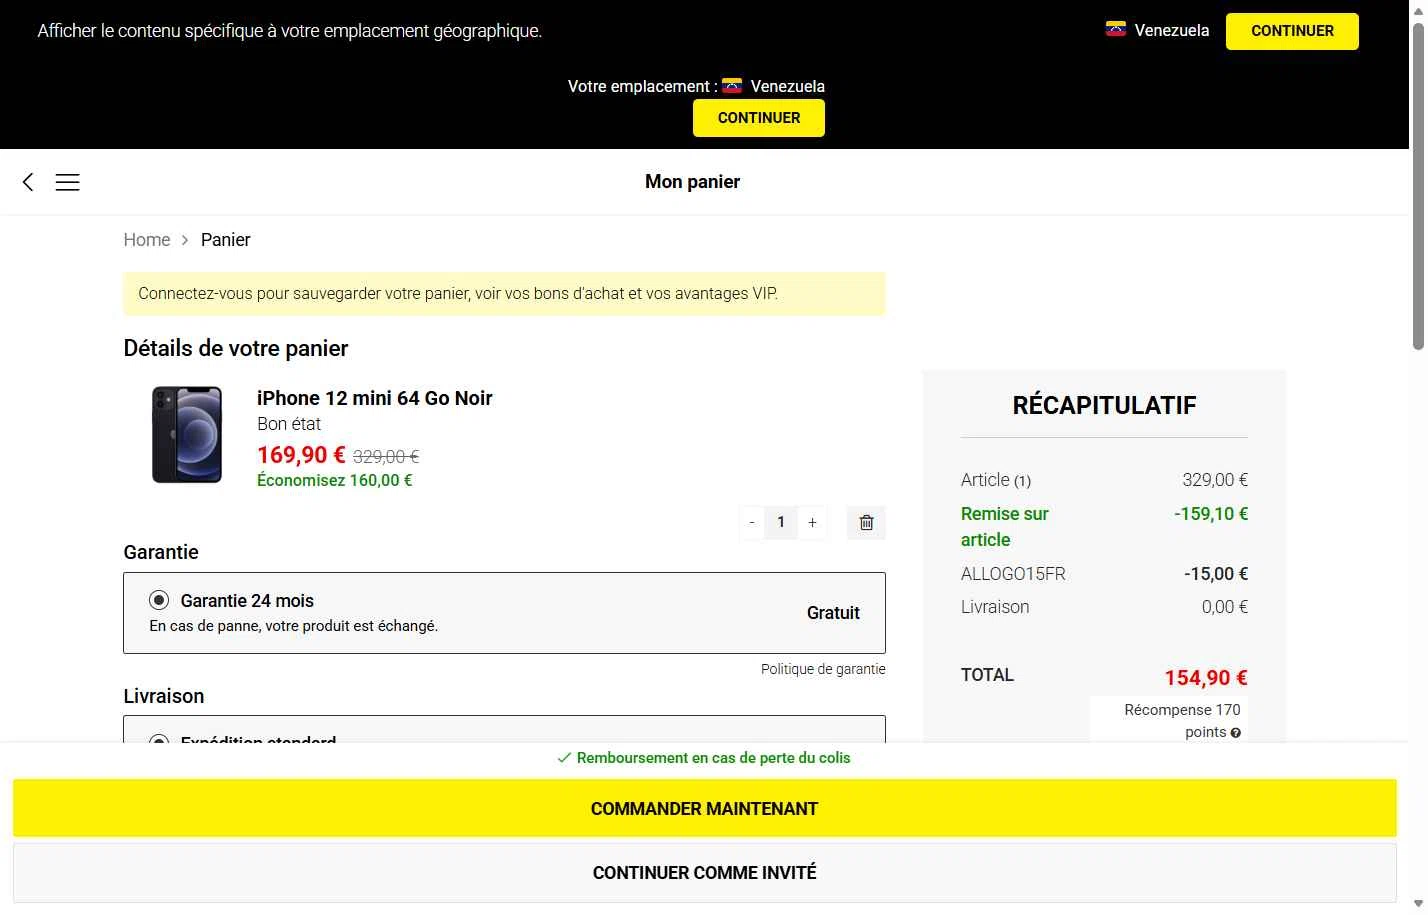1428x915 pixels.
Task: Click the quantity field showing 1
Action: click(x=781, y=522)
